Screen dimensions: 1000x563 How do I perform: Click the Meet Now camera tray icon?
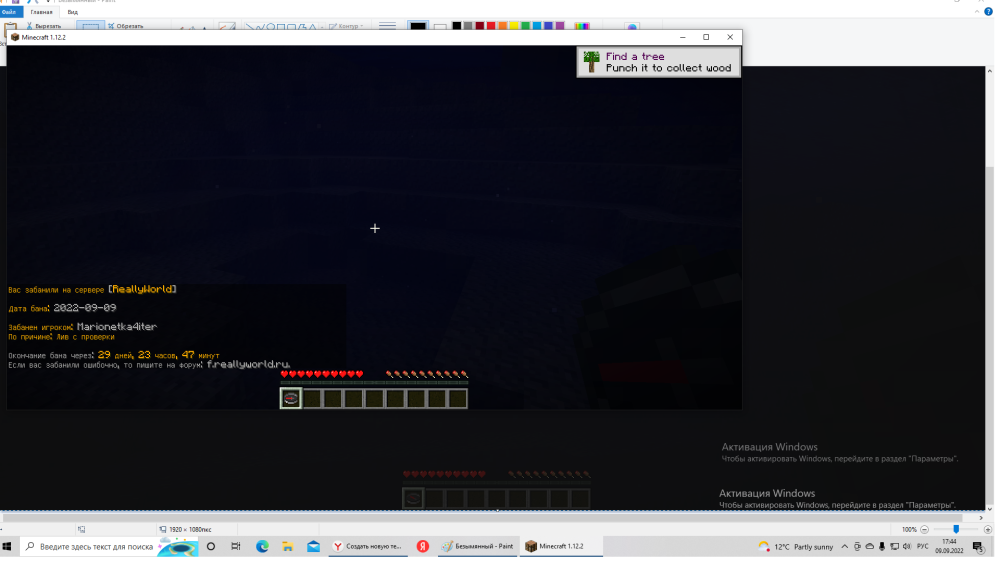pos(858,546)
